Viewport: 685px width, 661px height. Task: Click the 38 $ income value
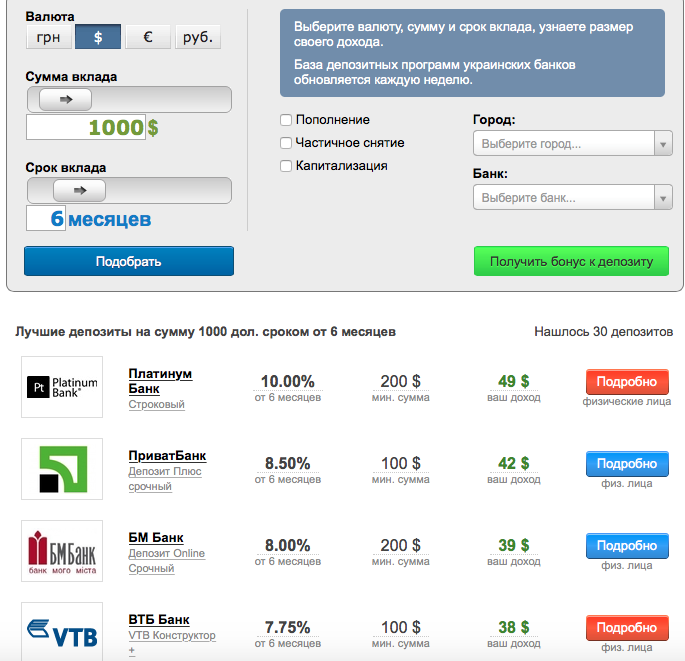[514, 628]
